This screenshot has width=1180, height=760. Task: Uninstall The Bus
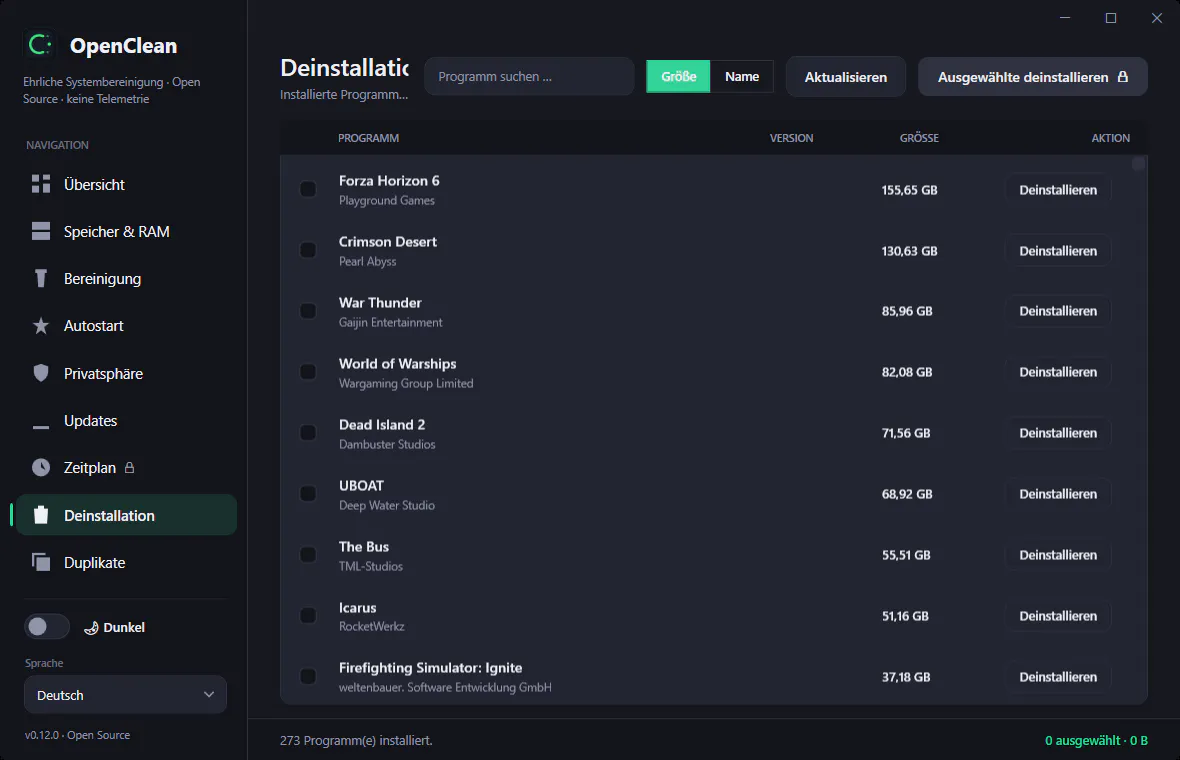pos(1058,555)
